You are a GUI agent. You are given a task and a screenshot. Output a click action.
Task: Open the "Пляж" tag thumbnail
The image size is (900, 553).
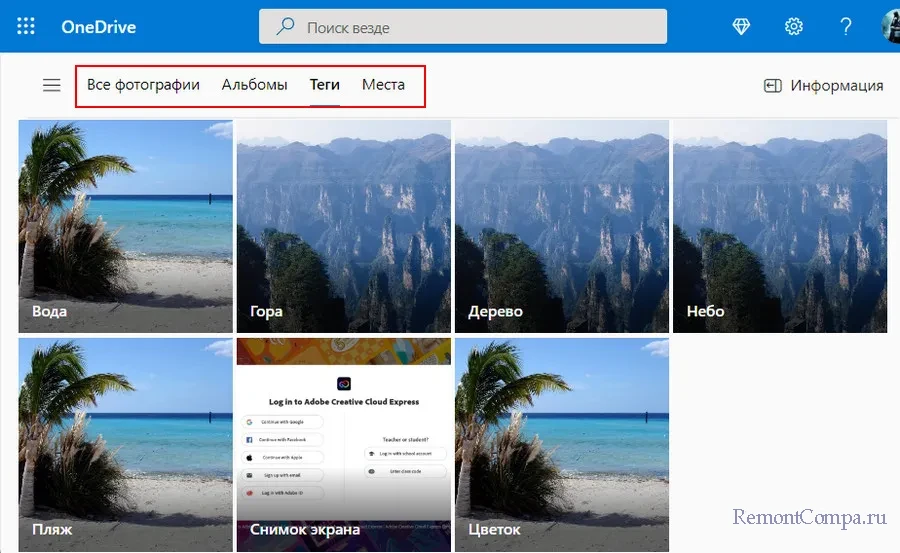pyautogui.click(x=126, y=445)
